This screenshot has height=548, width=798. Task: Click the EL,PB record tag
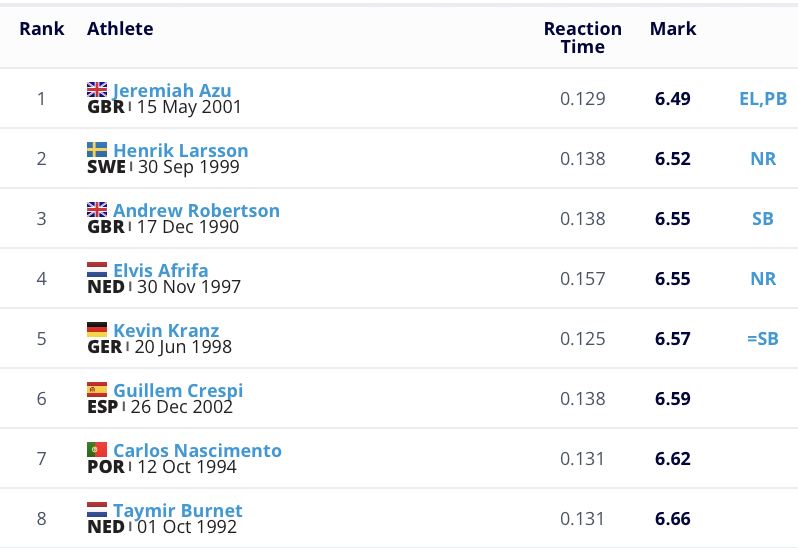point(763,99)
